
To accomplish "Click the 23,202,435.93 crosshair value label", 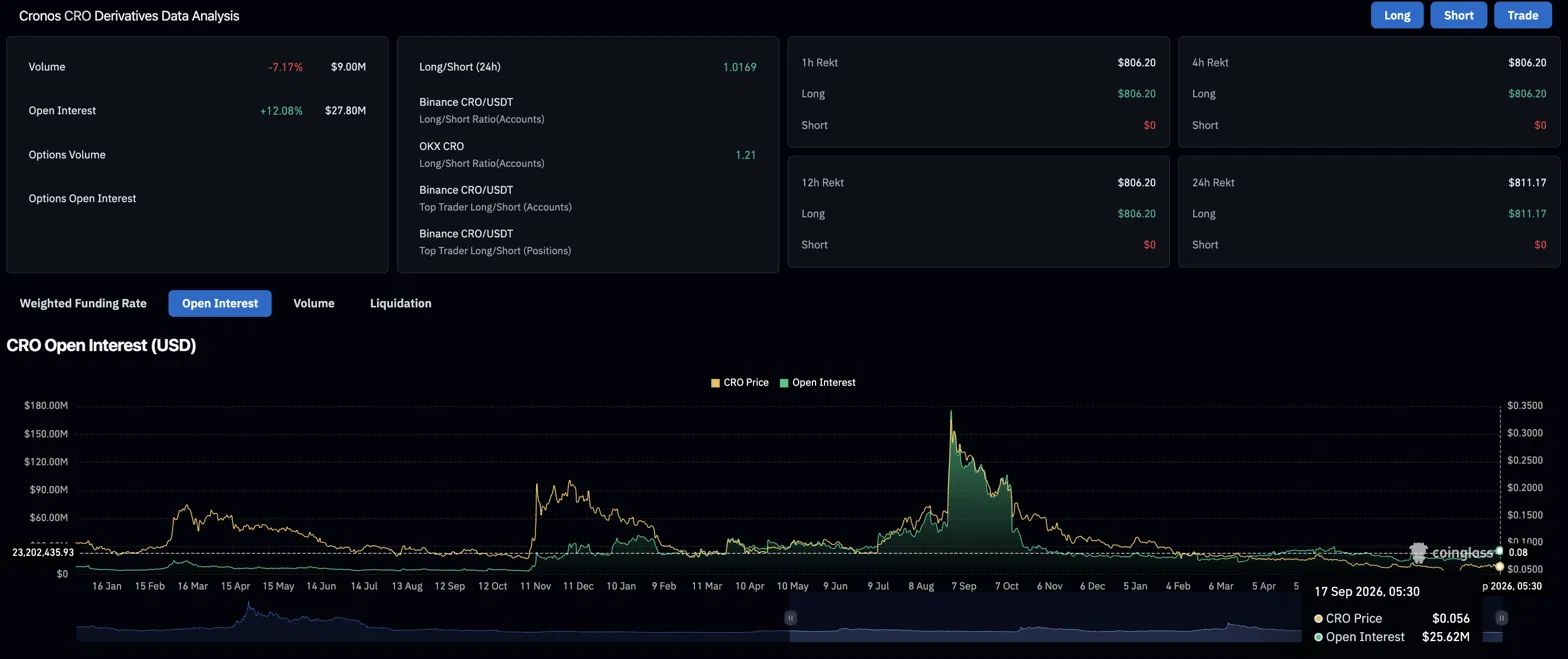I will tap(43, 552).
